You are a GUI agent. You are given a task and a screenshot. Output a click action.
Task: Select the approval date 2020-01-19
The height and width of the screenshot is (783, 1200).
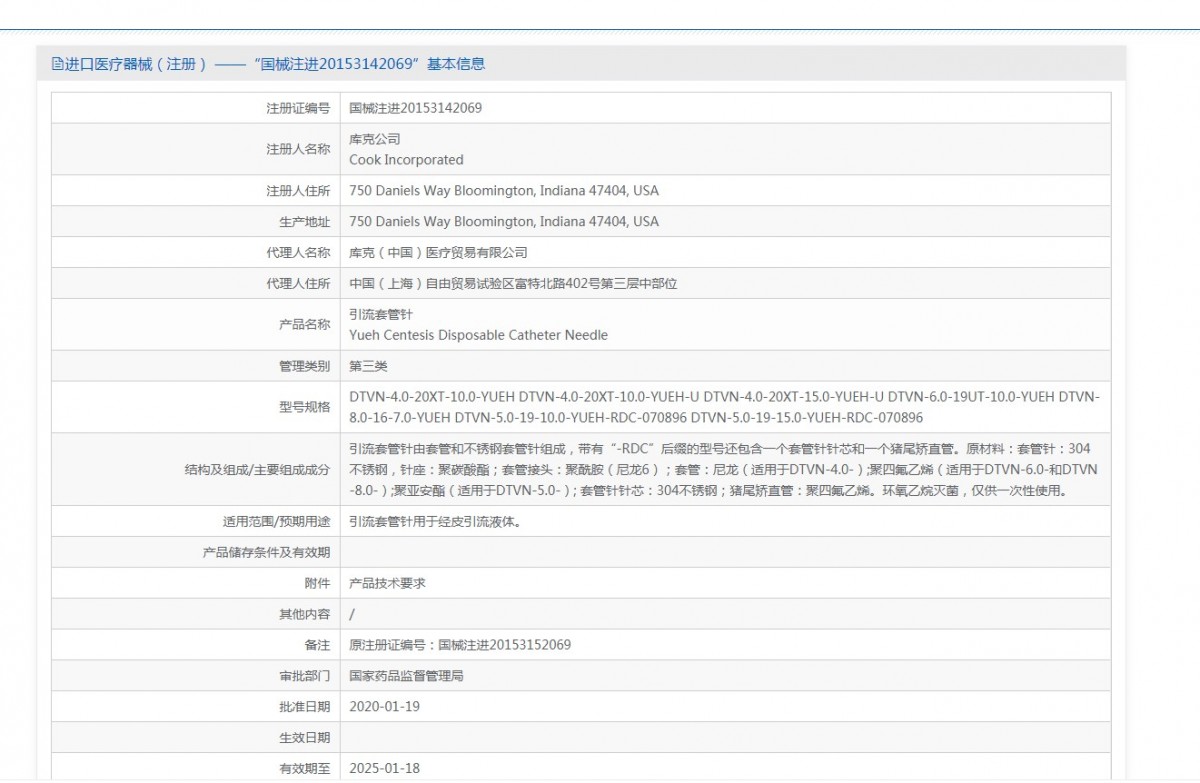pyautogui.click(x=385, y=707)
